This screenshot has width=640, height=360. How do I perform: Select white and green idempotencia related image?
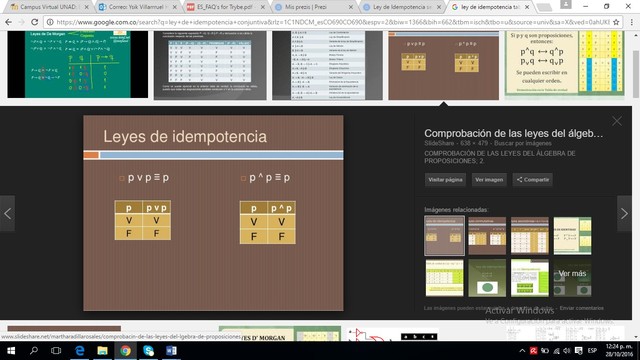pos(529,278)
